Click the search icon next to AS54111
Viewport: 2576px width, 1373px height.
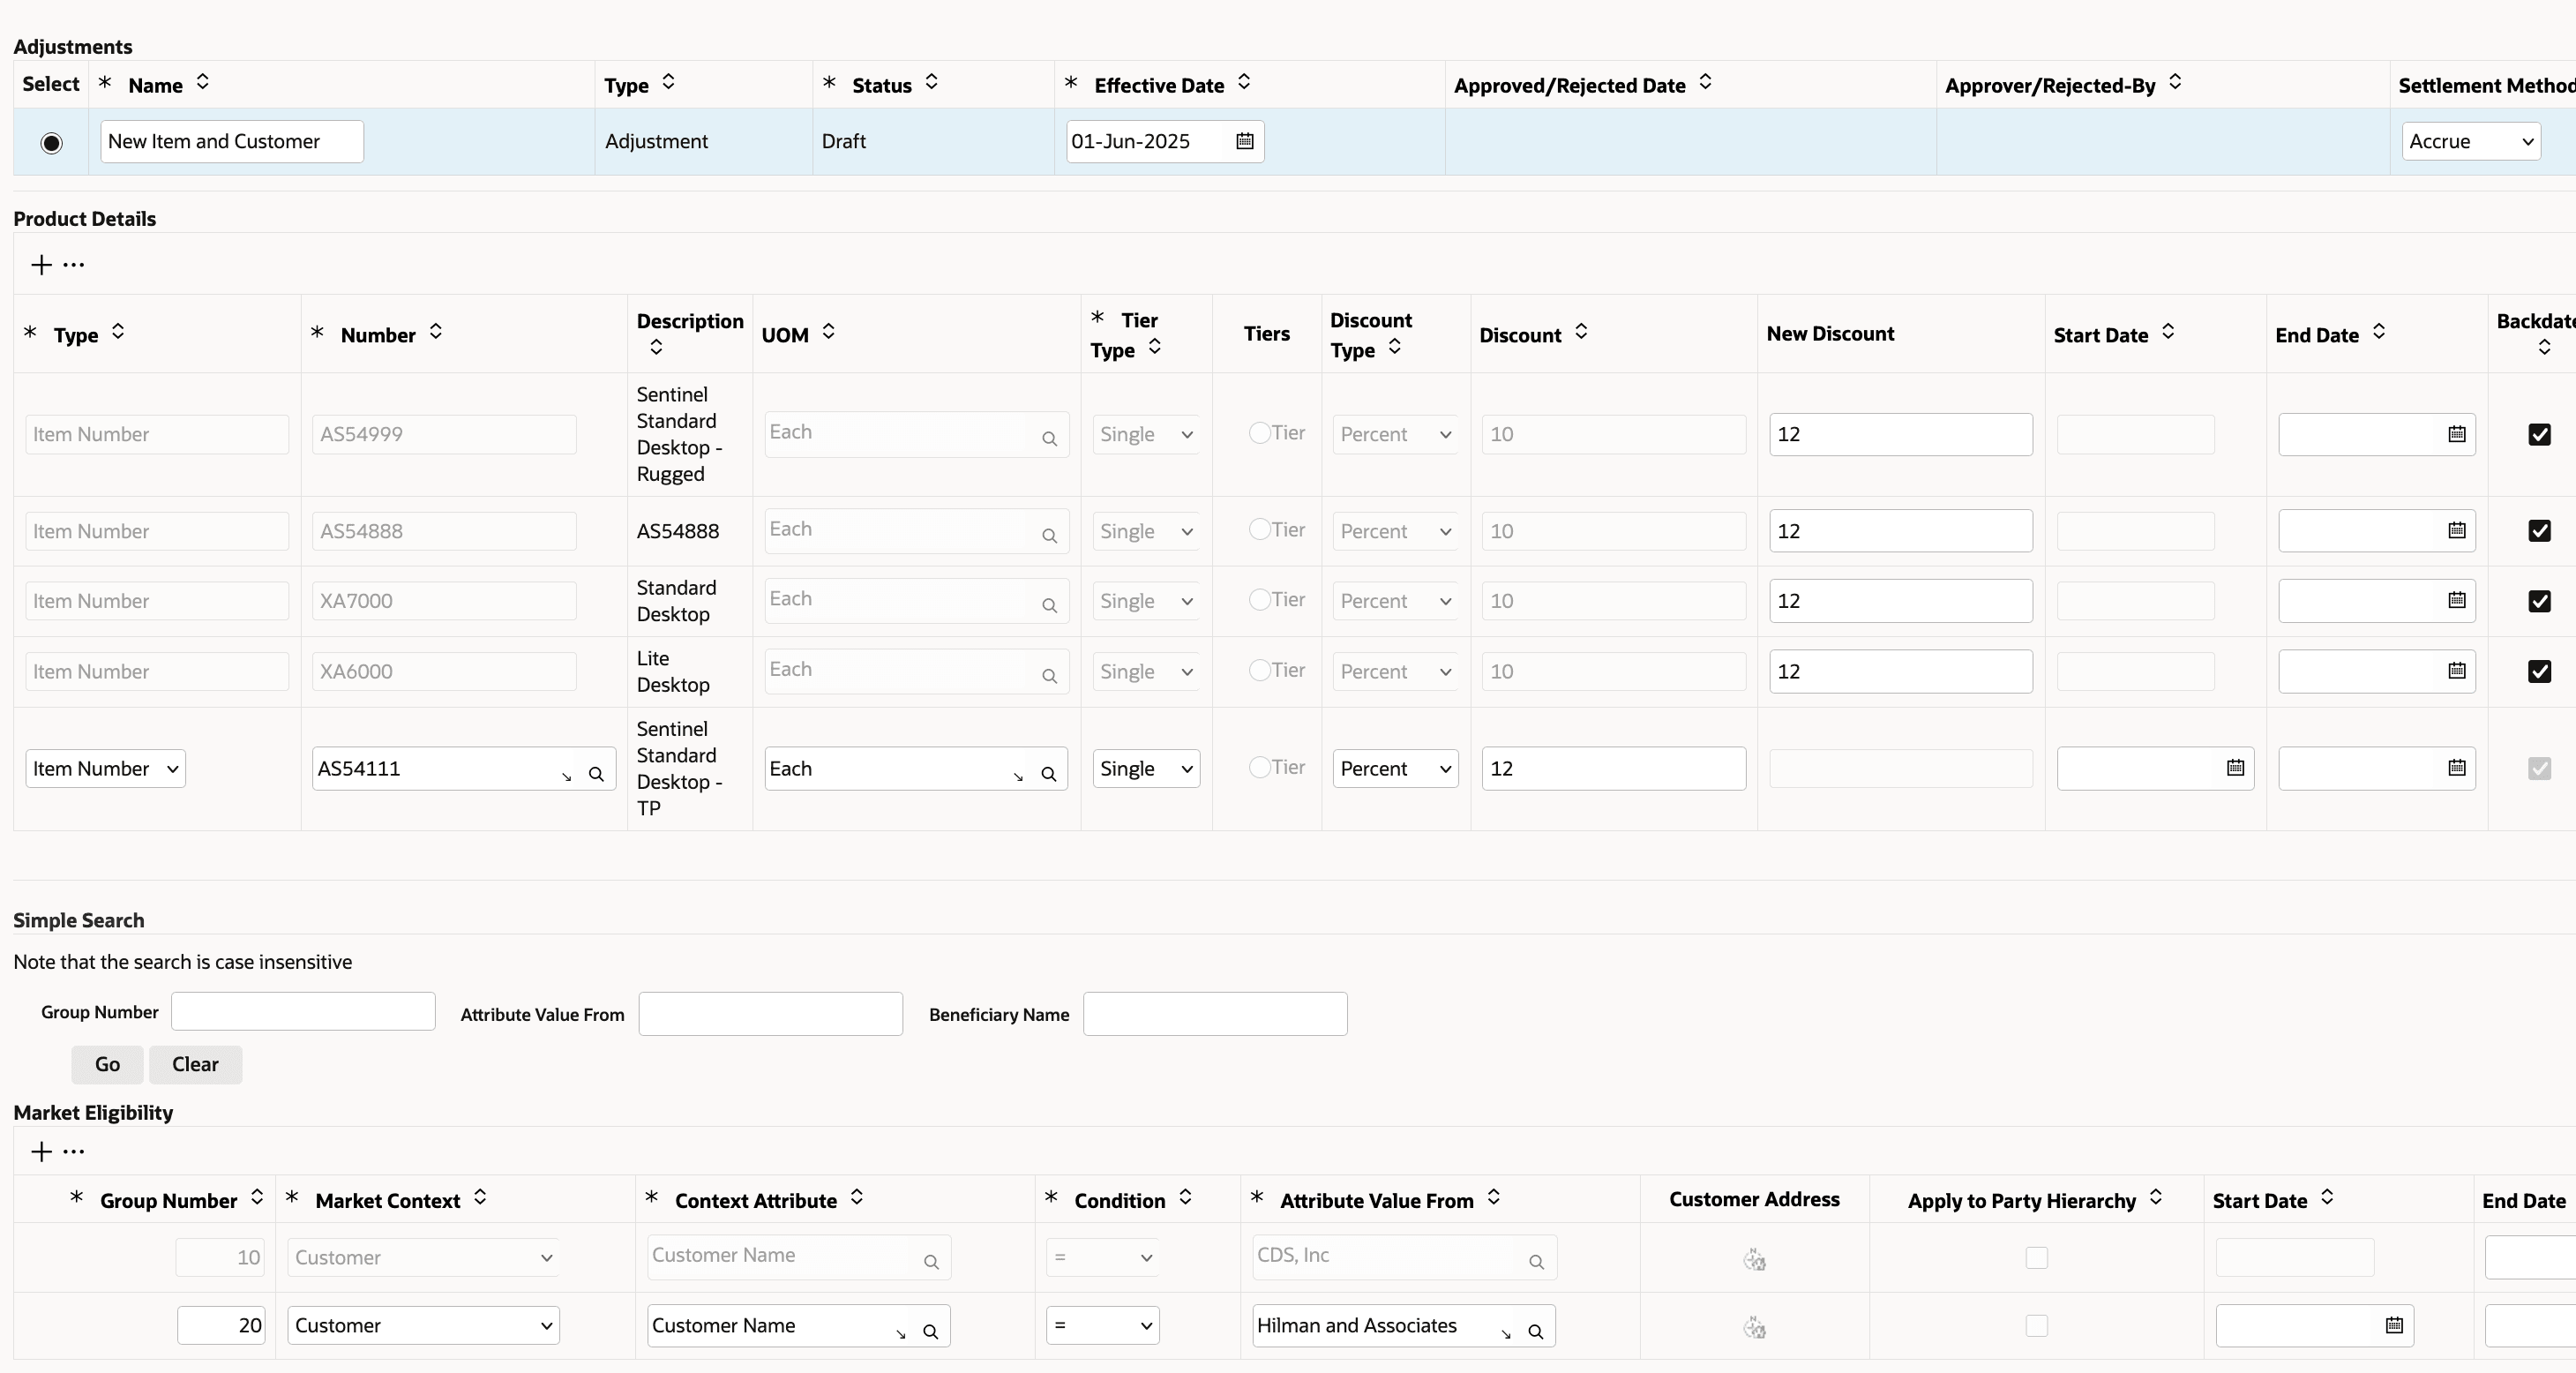596,774
